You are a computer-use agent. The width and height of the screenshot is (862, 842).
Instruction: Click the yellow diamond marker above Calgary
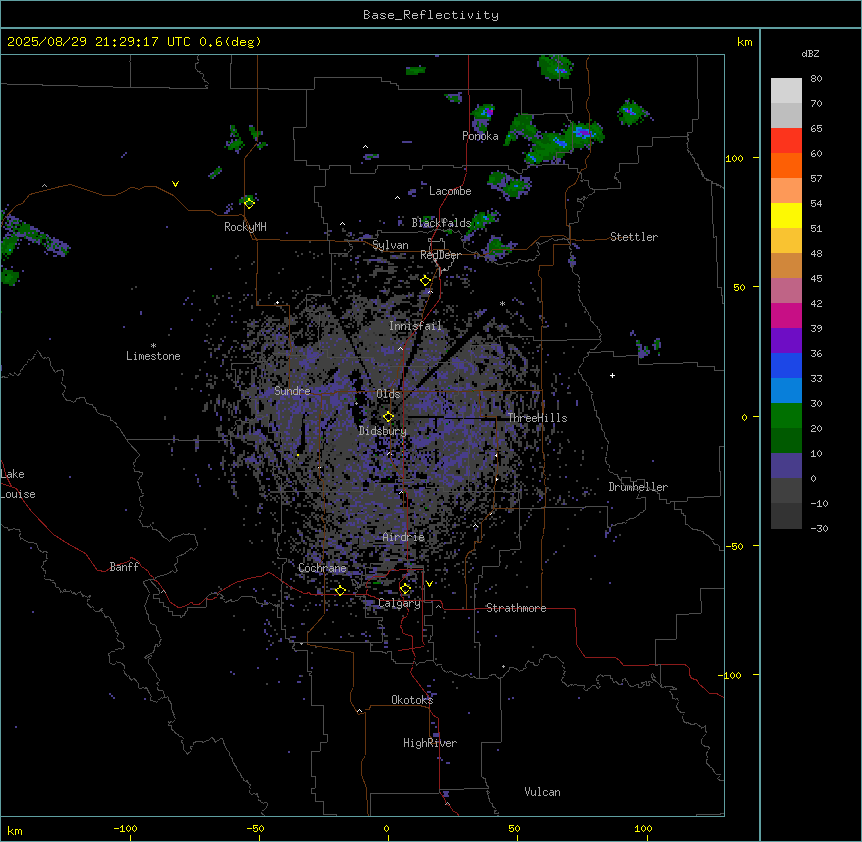pos(405,589)
